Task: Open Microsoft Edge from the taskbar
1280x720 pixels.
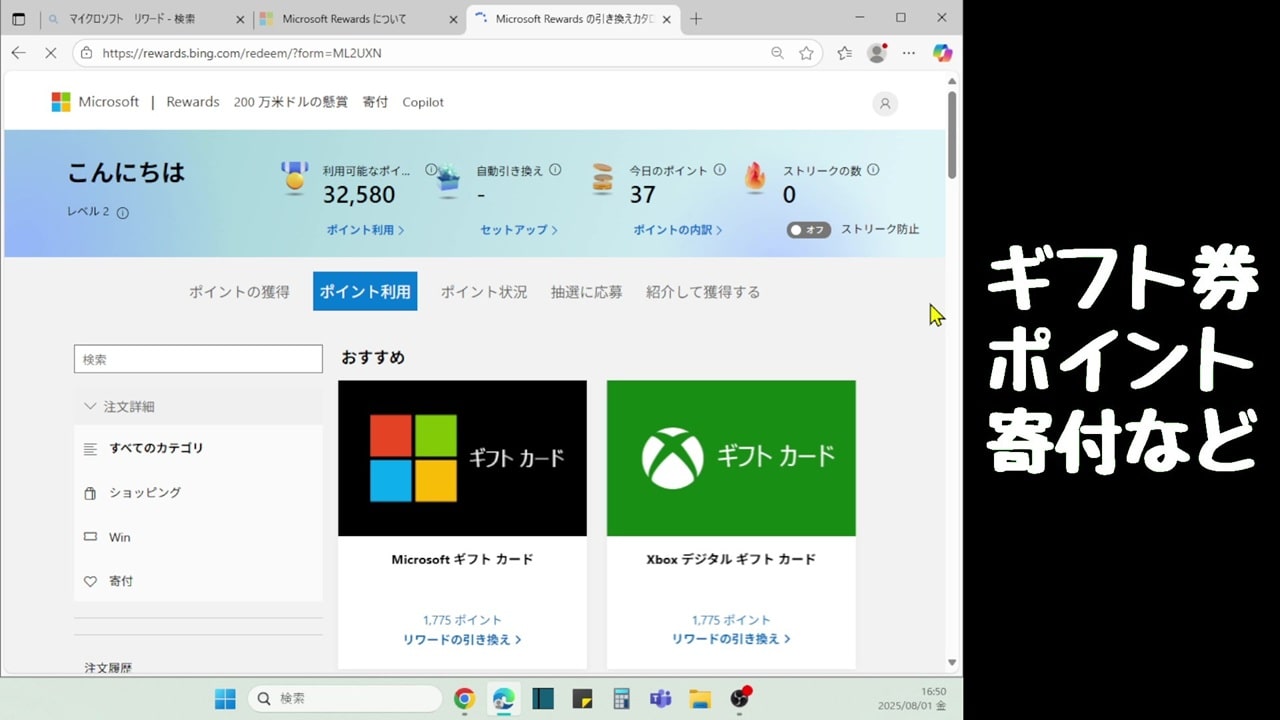Action: [503, 698]
